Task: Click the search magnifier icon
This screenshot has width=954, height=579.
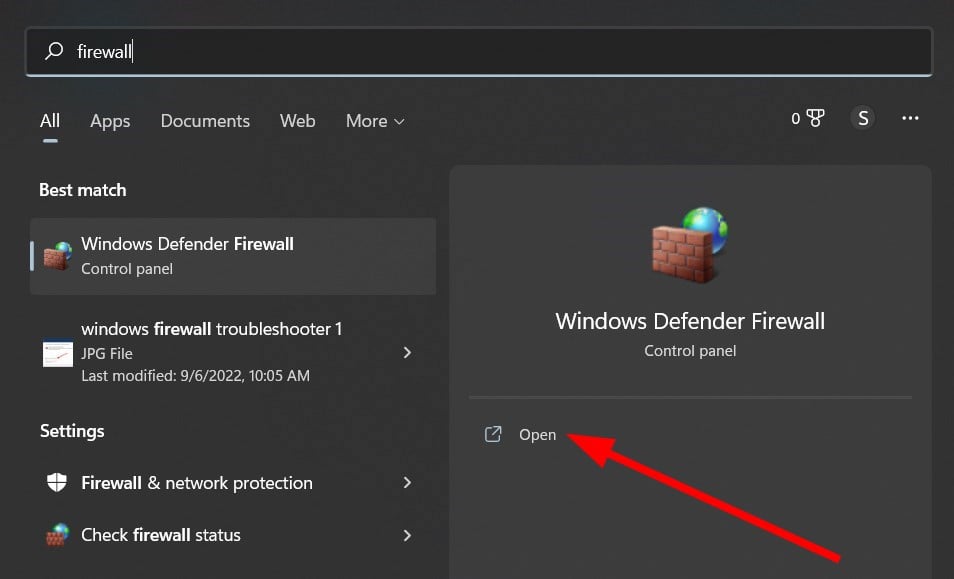Action: (x=55, y=51)
